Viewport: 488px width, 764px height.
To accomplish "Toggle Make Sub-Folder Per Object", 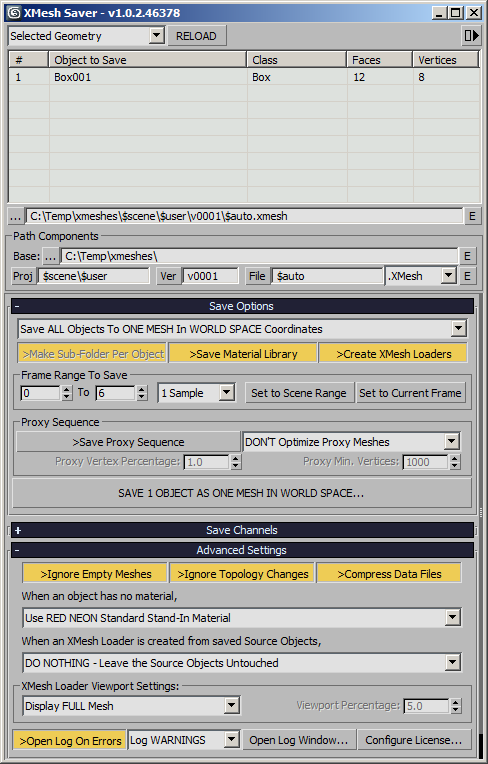I will tap(93, 354).
